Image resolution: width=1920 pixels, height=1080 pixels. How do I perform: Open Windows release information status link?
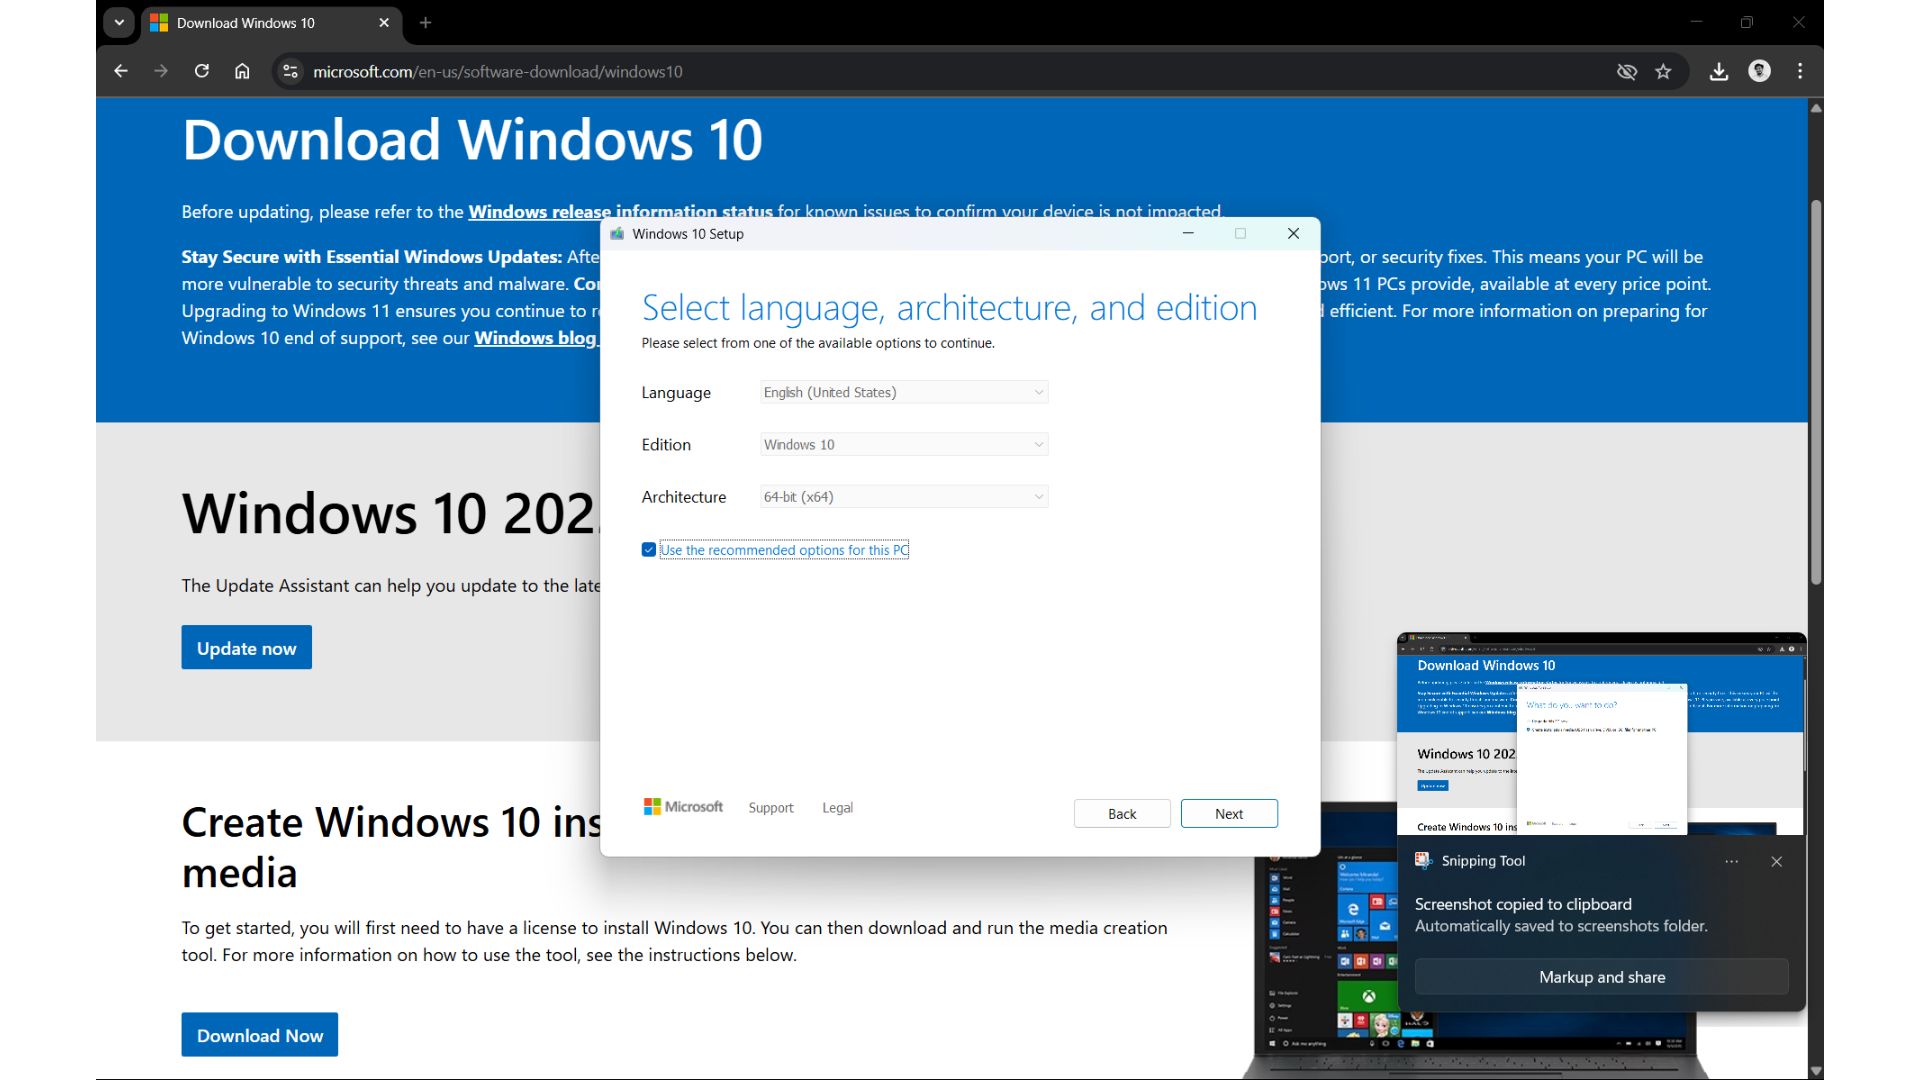pyautogui.click(x=620, y=212)
